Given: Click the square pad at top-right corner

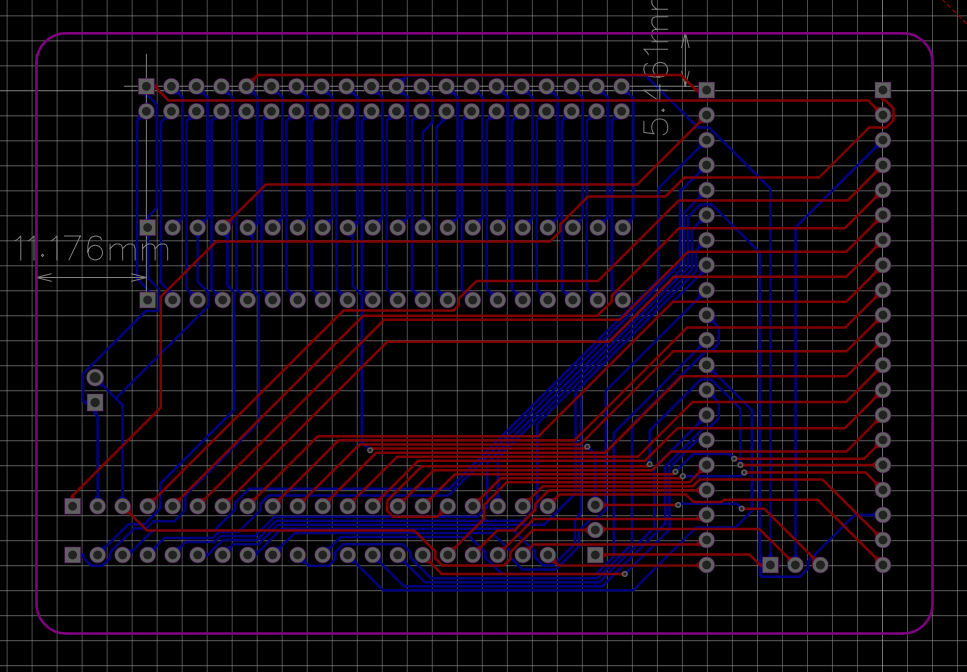Looking at the screenshot, I should (884, 89).
